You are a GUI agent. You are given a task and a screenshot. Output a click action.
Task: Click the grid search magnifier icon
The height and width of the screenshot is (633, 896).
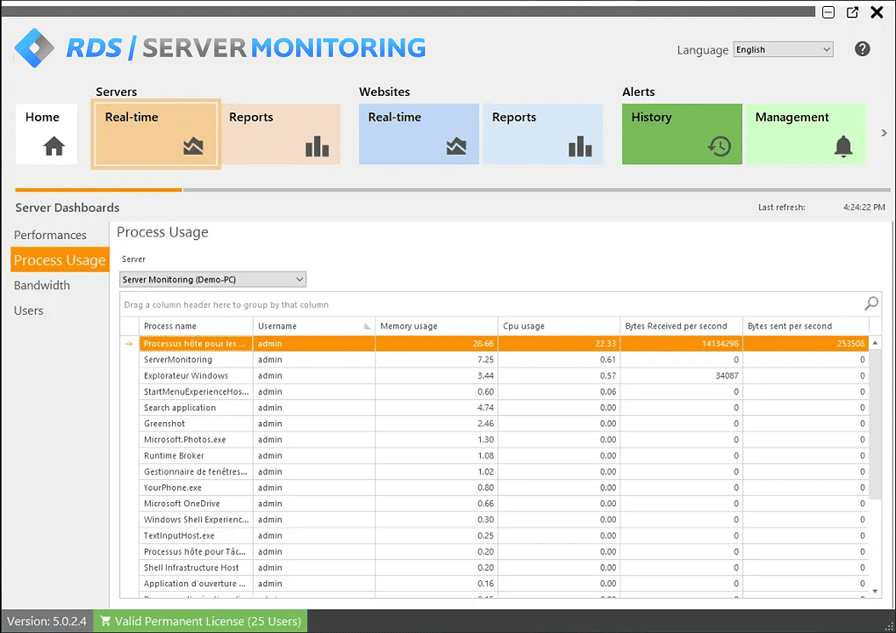871,304
